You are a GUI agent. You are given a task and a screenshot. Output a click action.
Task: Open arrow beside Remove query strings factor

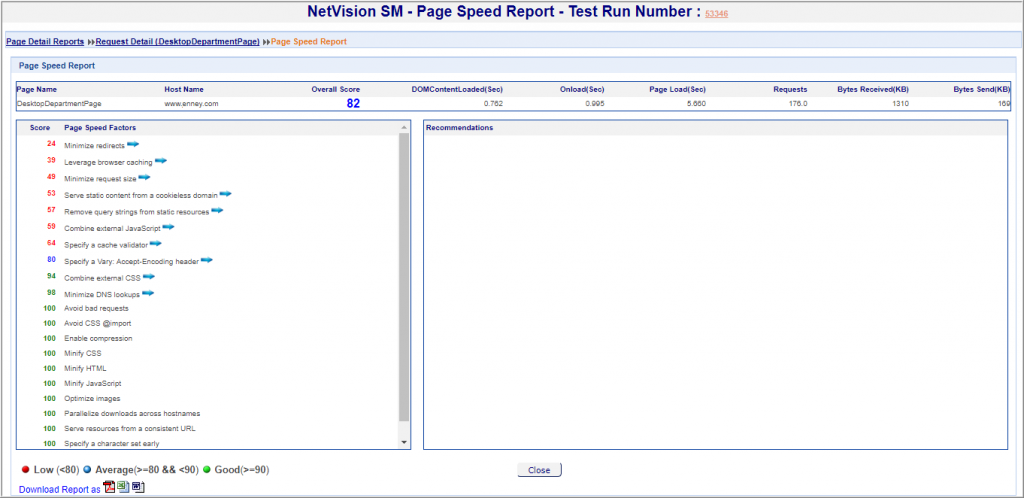(x=217, y=211)
